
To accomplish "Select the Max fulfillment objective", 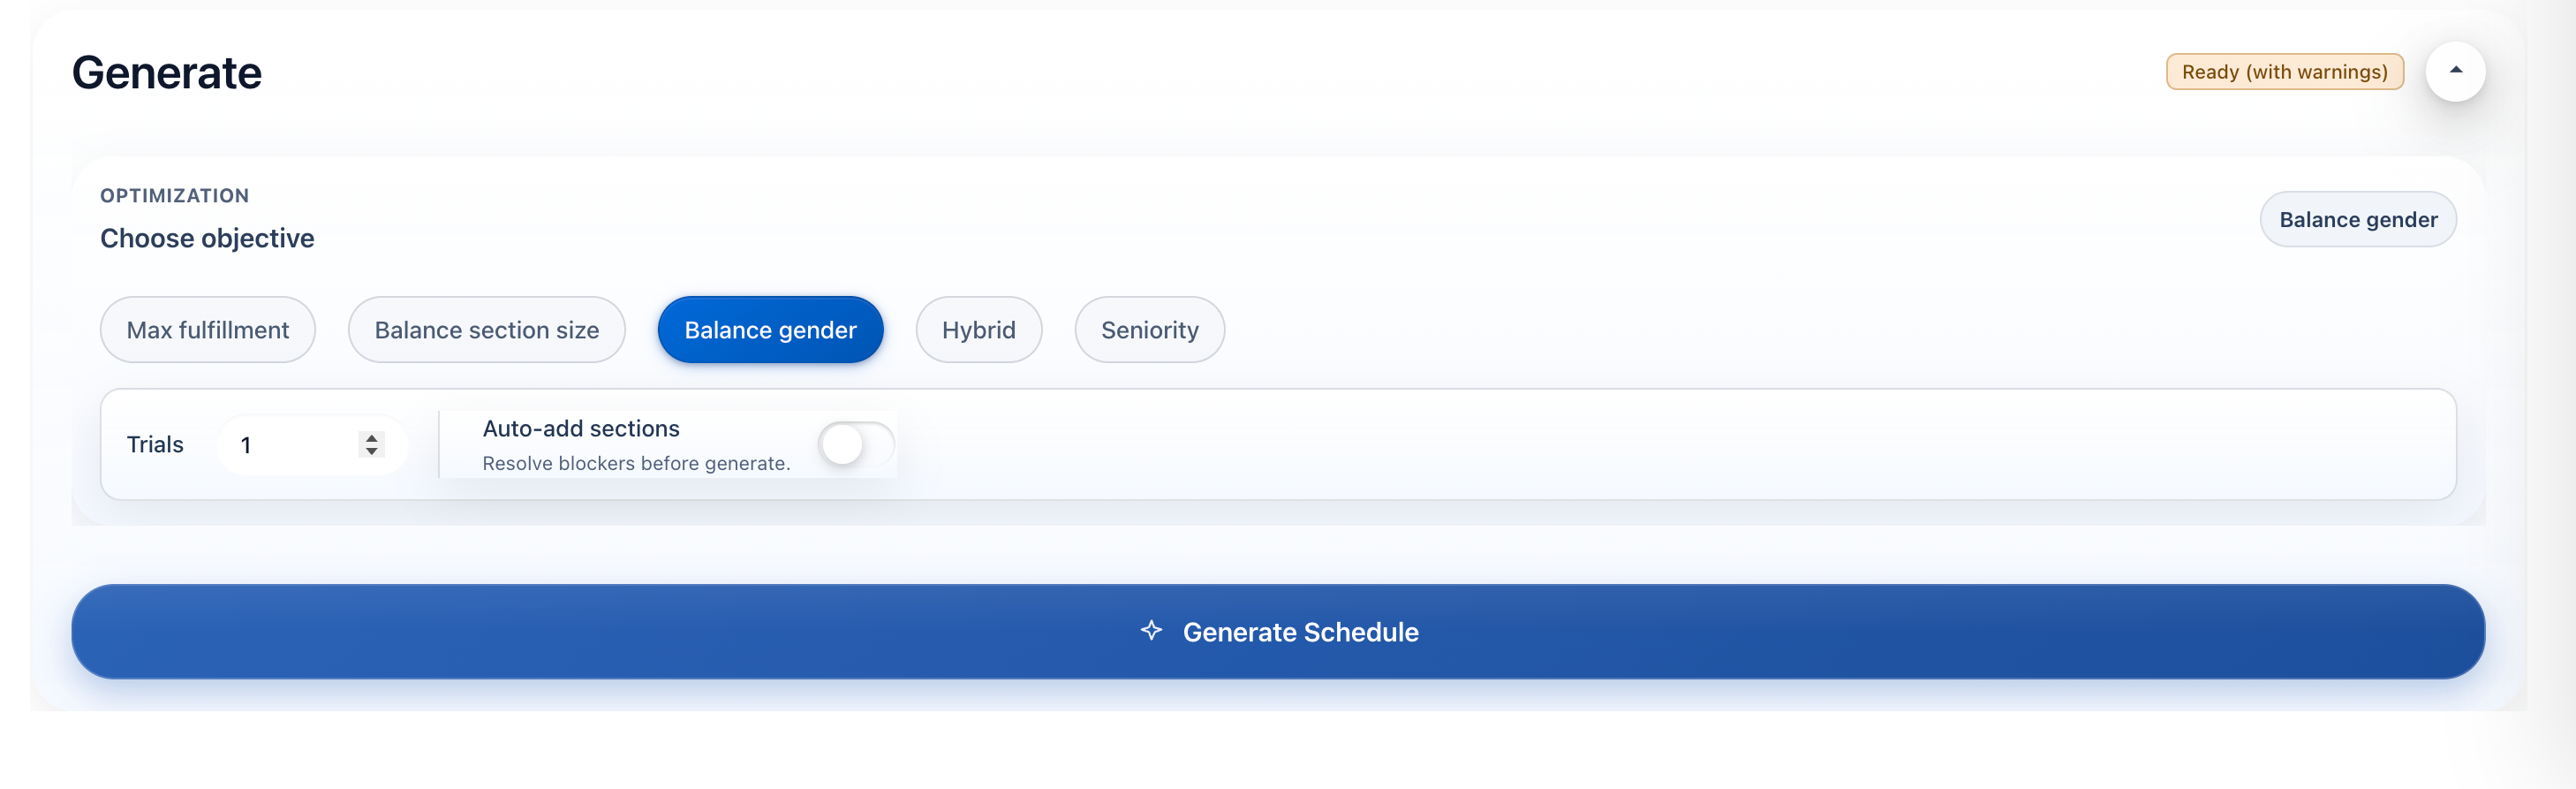I will [x=207, y=329].
